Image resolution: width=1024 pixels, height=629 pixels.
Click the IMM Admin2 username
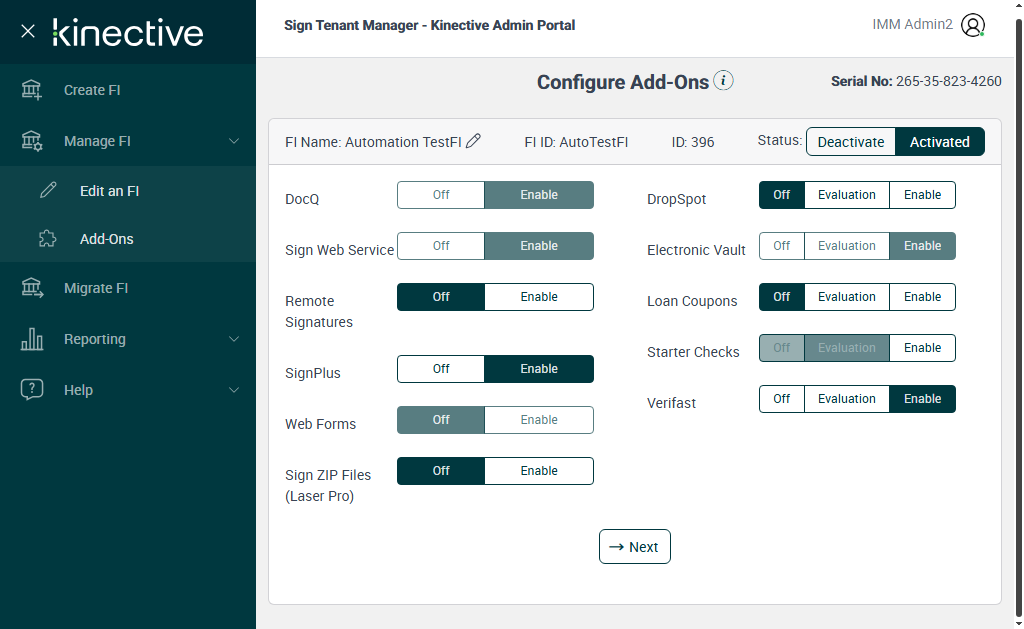tap(912, 24)
